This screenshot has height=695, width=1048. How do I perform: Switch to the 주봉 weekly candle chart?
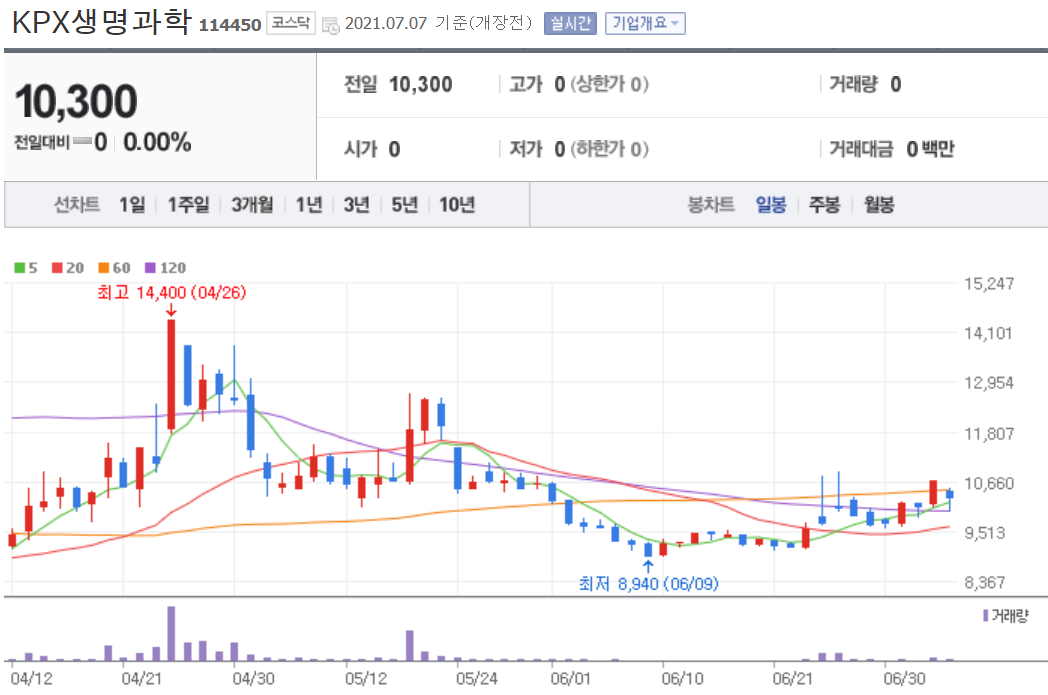coord(824,204)
